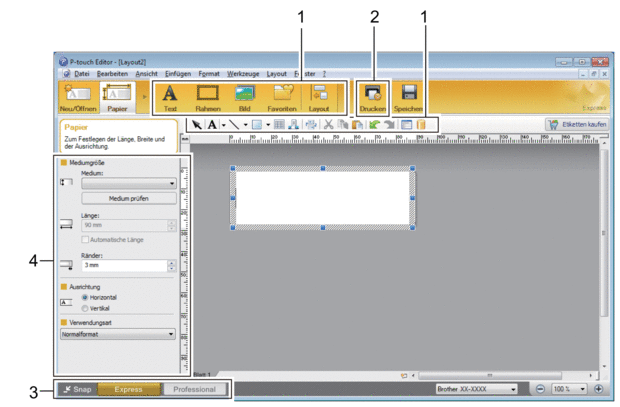
Task: Choose the Rahmen frame tool
Action: click(x=208, y=98)
